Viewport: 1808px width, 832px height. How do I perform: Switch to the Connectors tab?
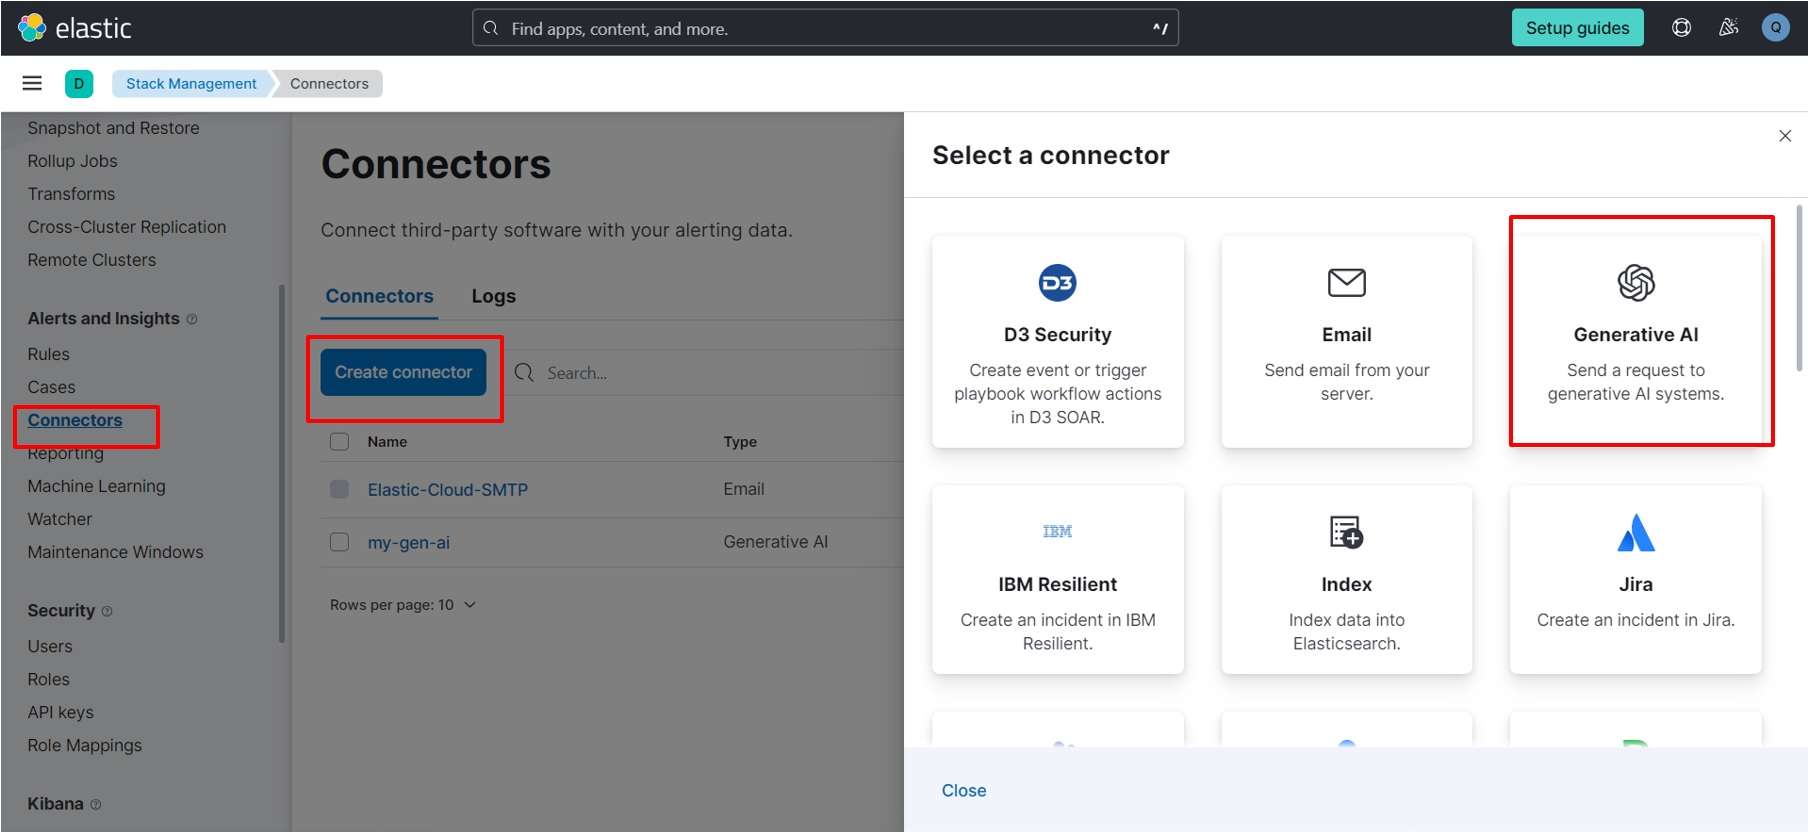[x=380, y=296]
